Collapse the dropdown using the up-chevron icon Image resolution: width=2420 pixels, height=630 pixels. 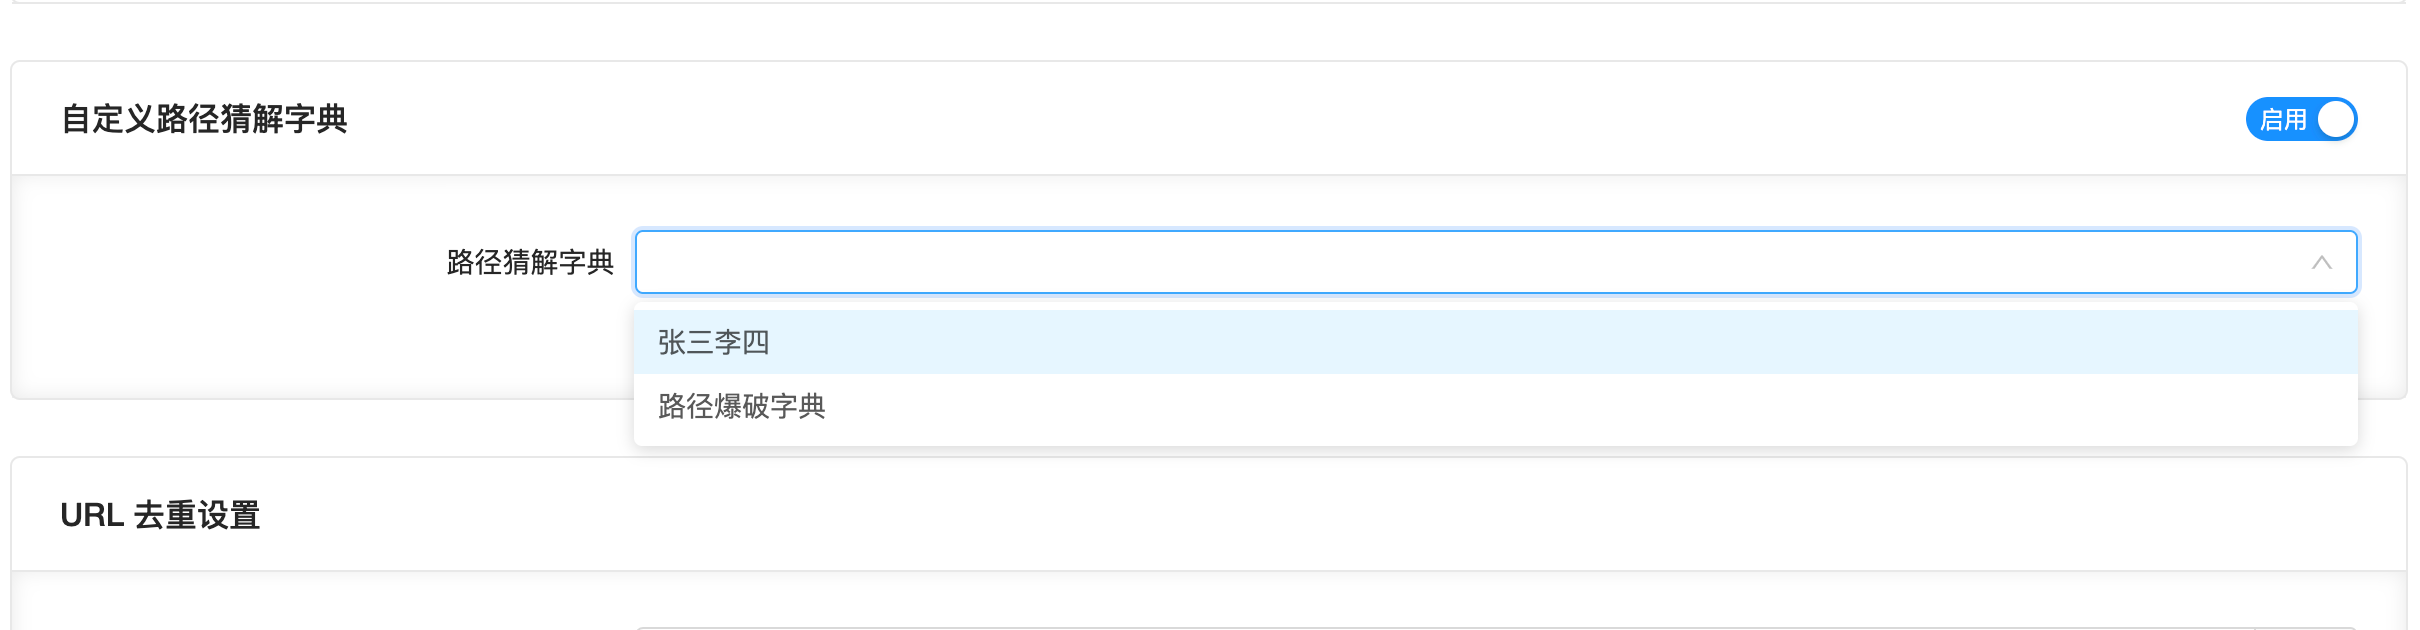[2321, 262]
